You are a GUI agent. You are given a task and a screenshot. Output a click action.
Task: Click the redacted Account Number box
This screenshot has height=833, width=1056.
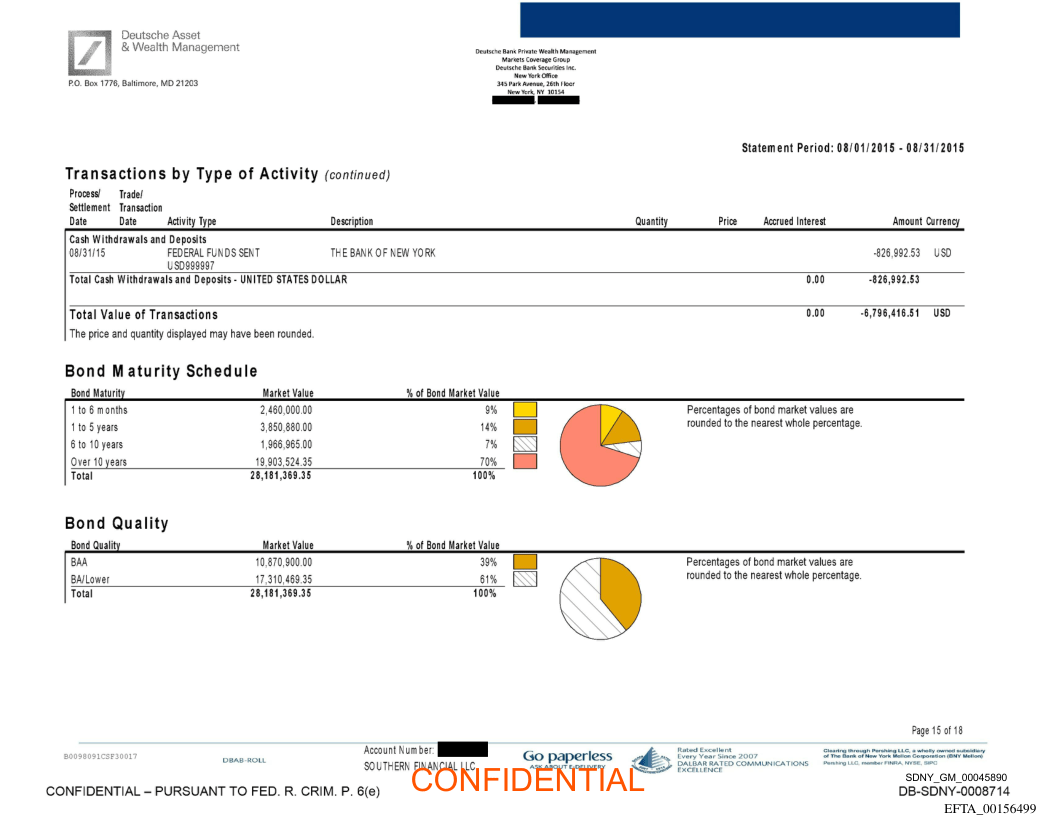pos(462,749)
